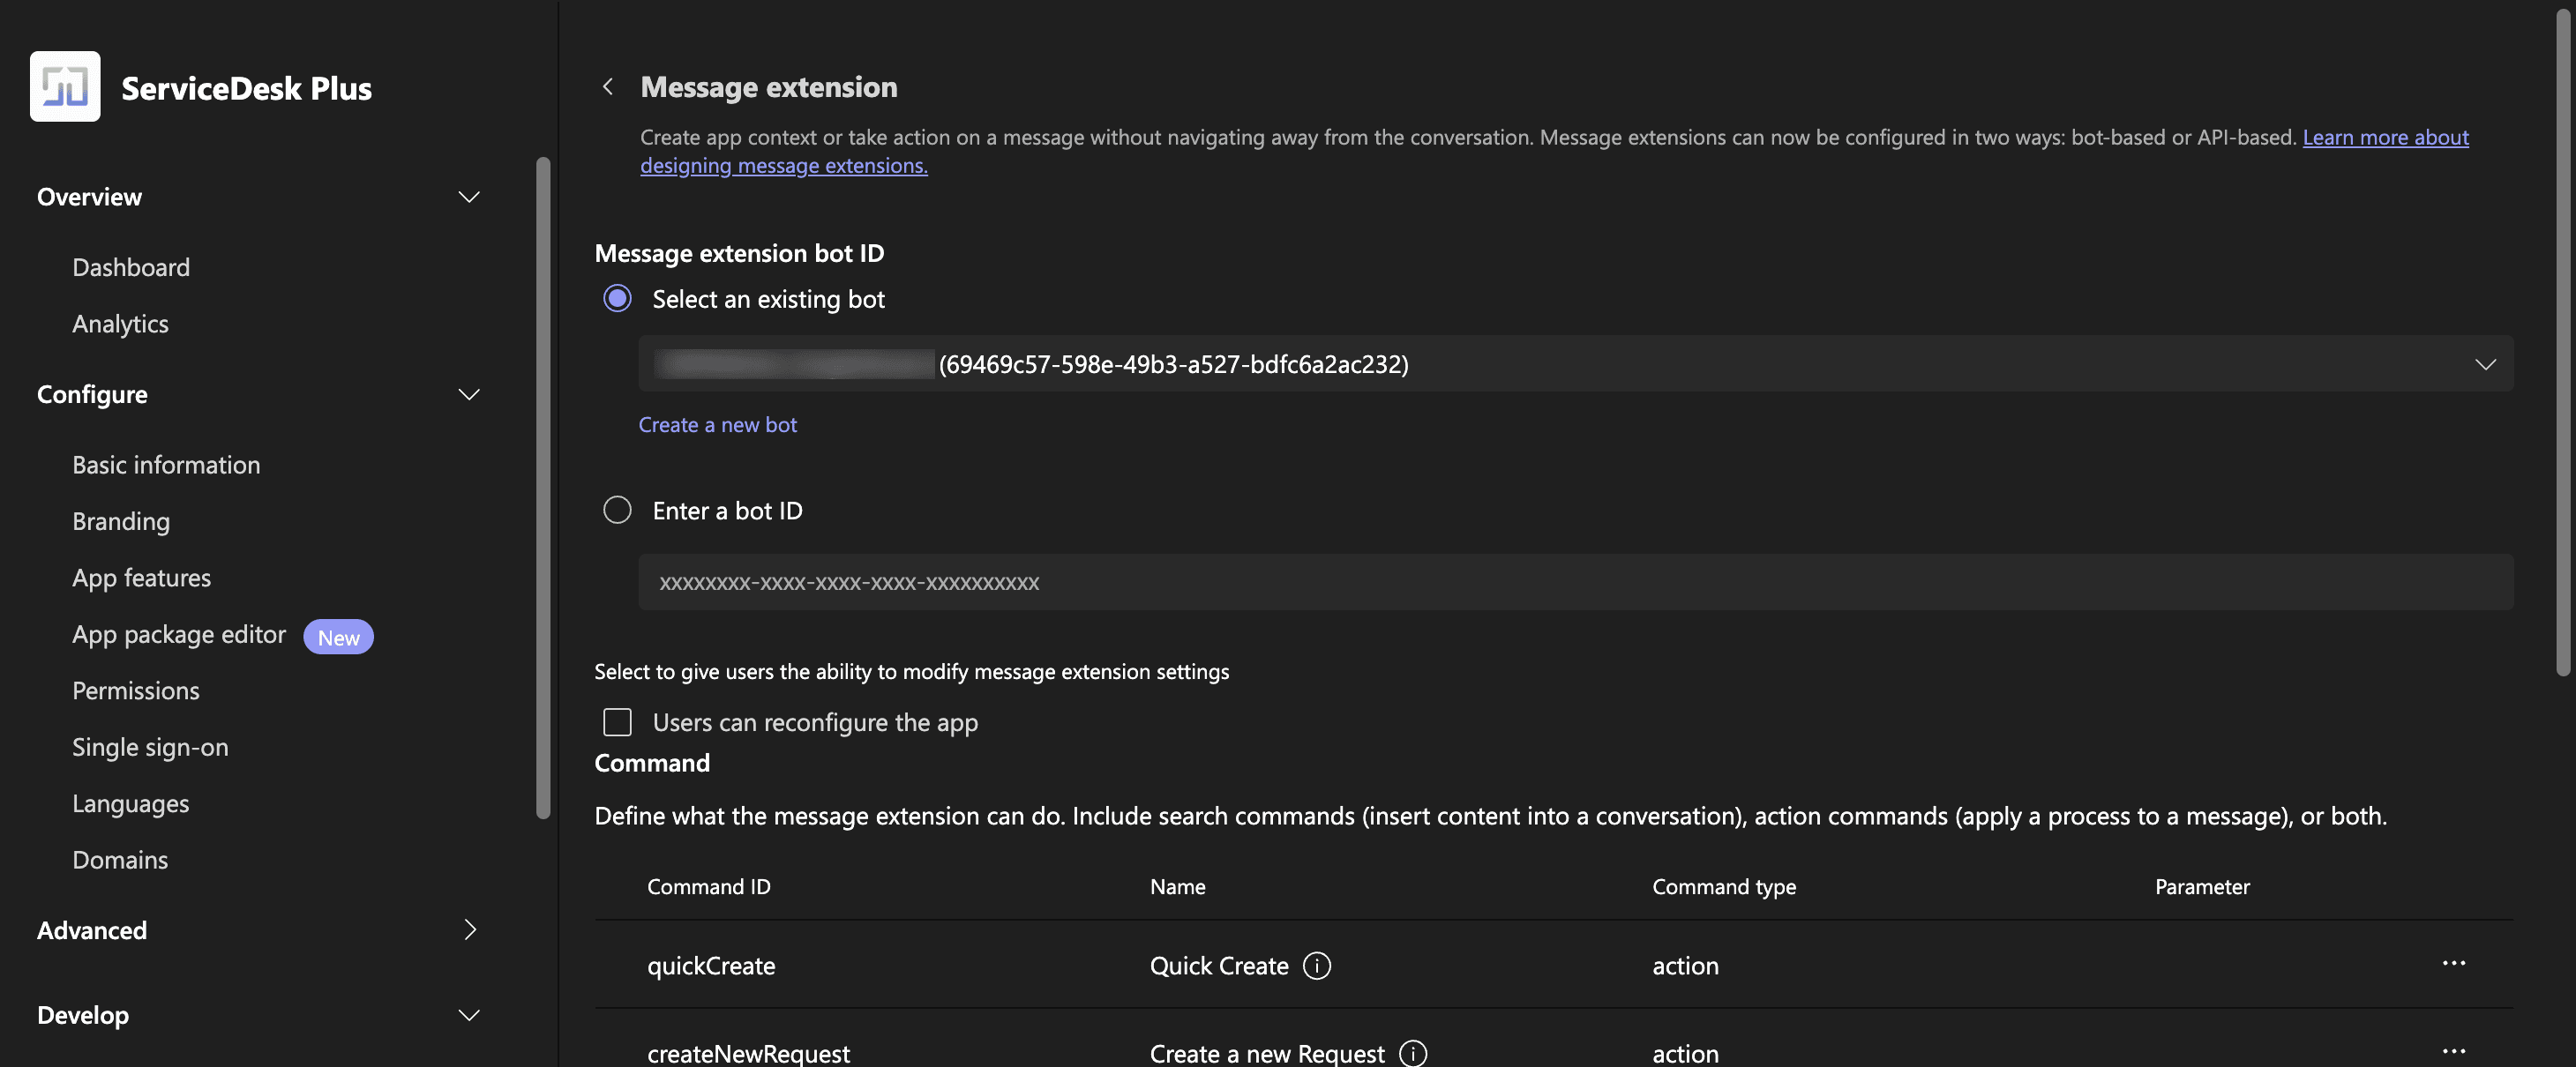Click 'Create a new bot' link

(x=717, y=425)
